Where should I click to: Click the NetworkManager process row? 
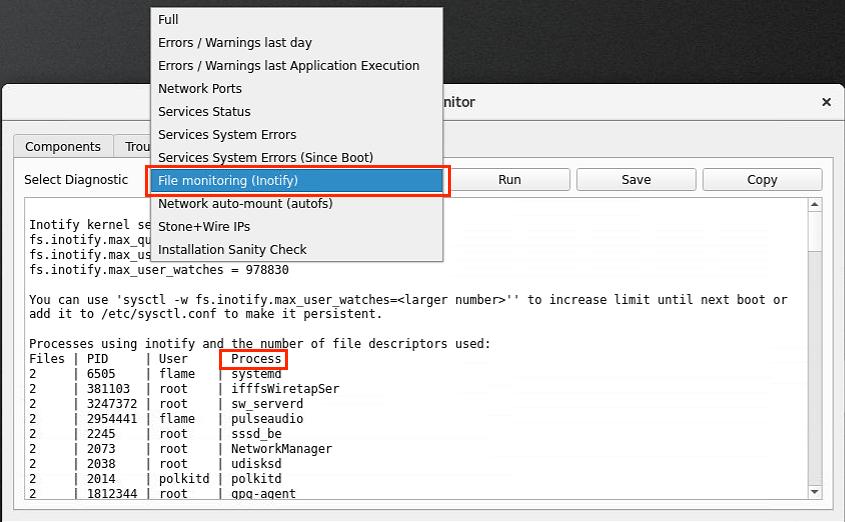[x=181, y=449]
